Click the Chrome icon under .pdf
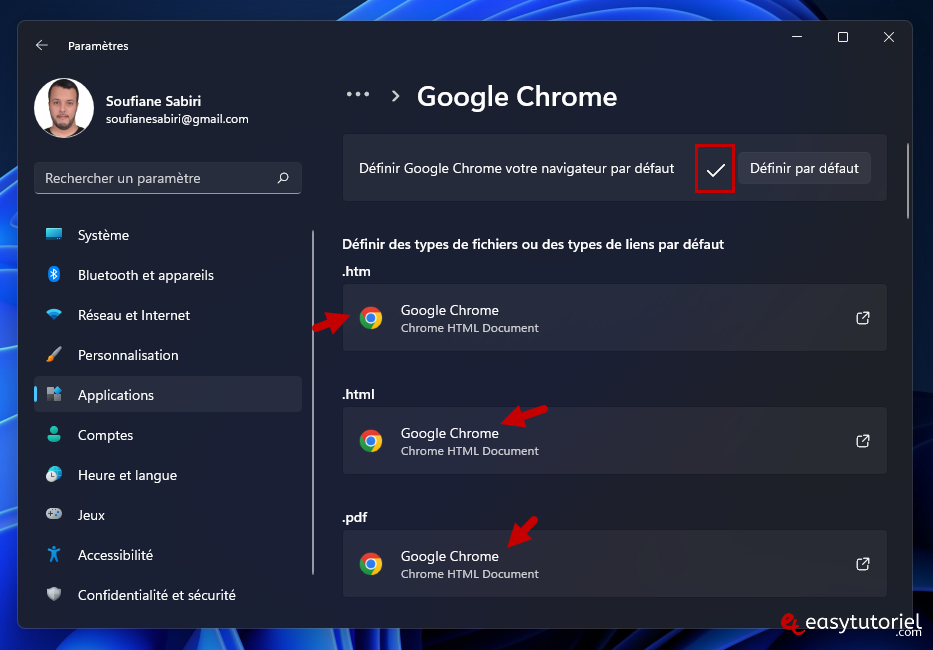Image resolution: width=933 pixels, height=650 pixels. [x=371, y=564]
